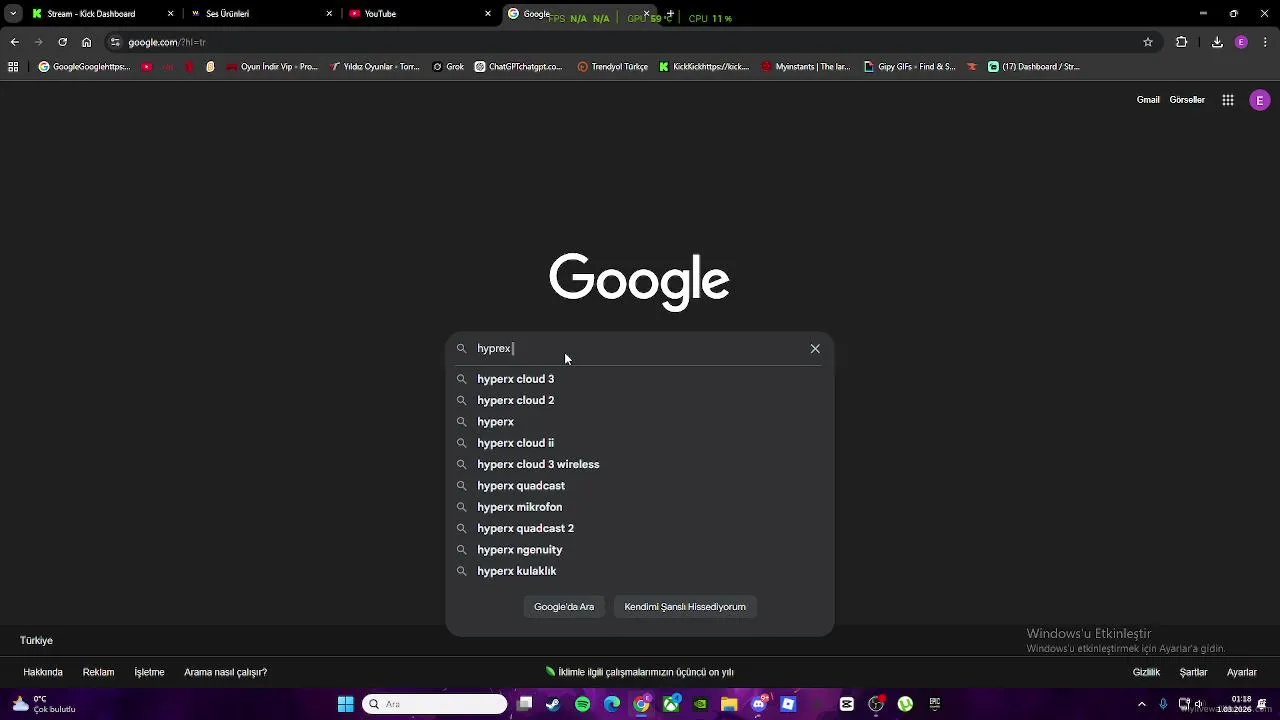Viewport: 1280px width, 720px height.
Task: Open the Gmail link
Action: (x=1148, y=100)
